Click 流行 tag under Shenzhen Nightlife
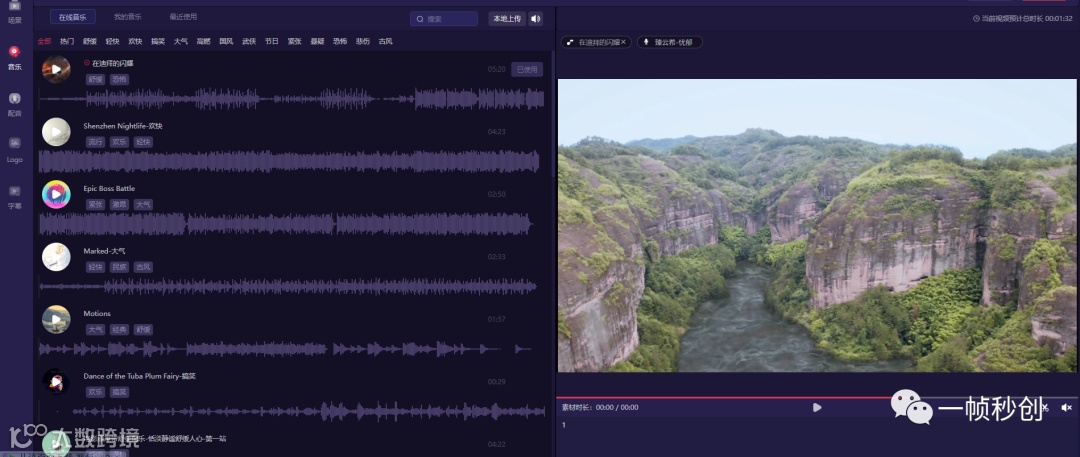Screen dimensions: 1080x457 [95, 142]
